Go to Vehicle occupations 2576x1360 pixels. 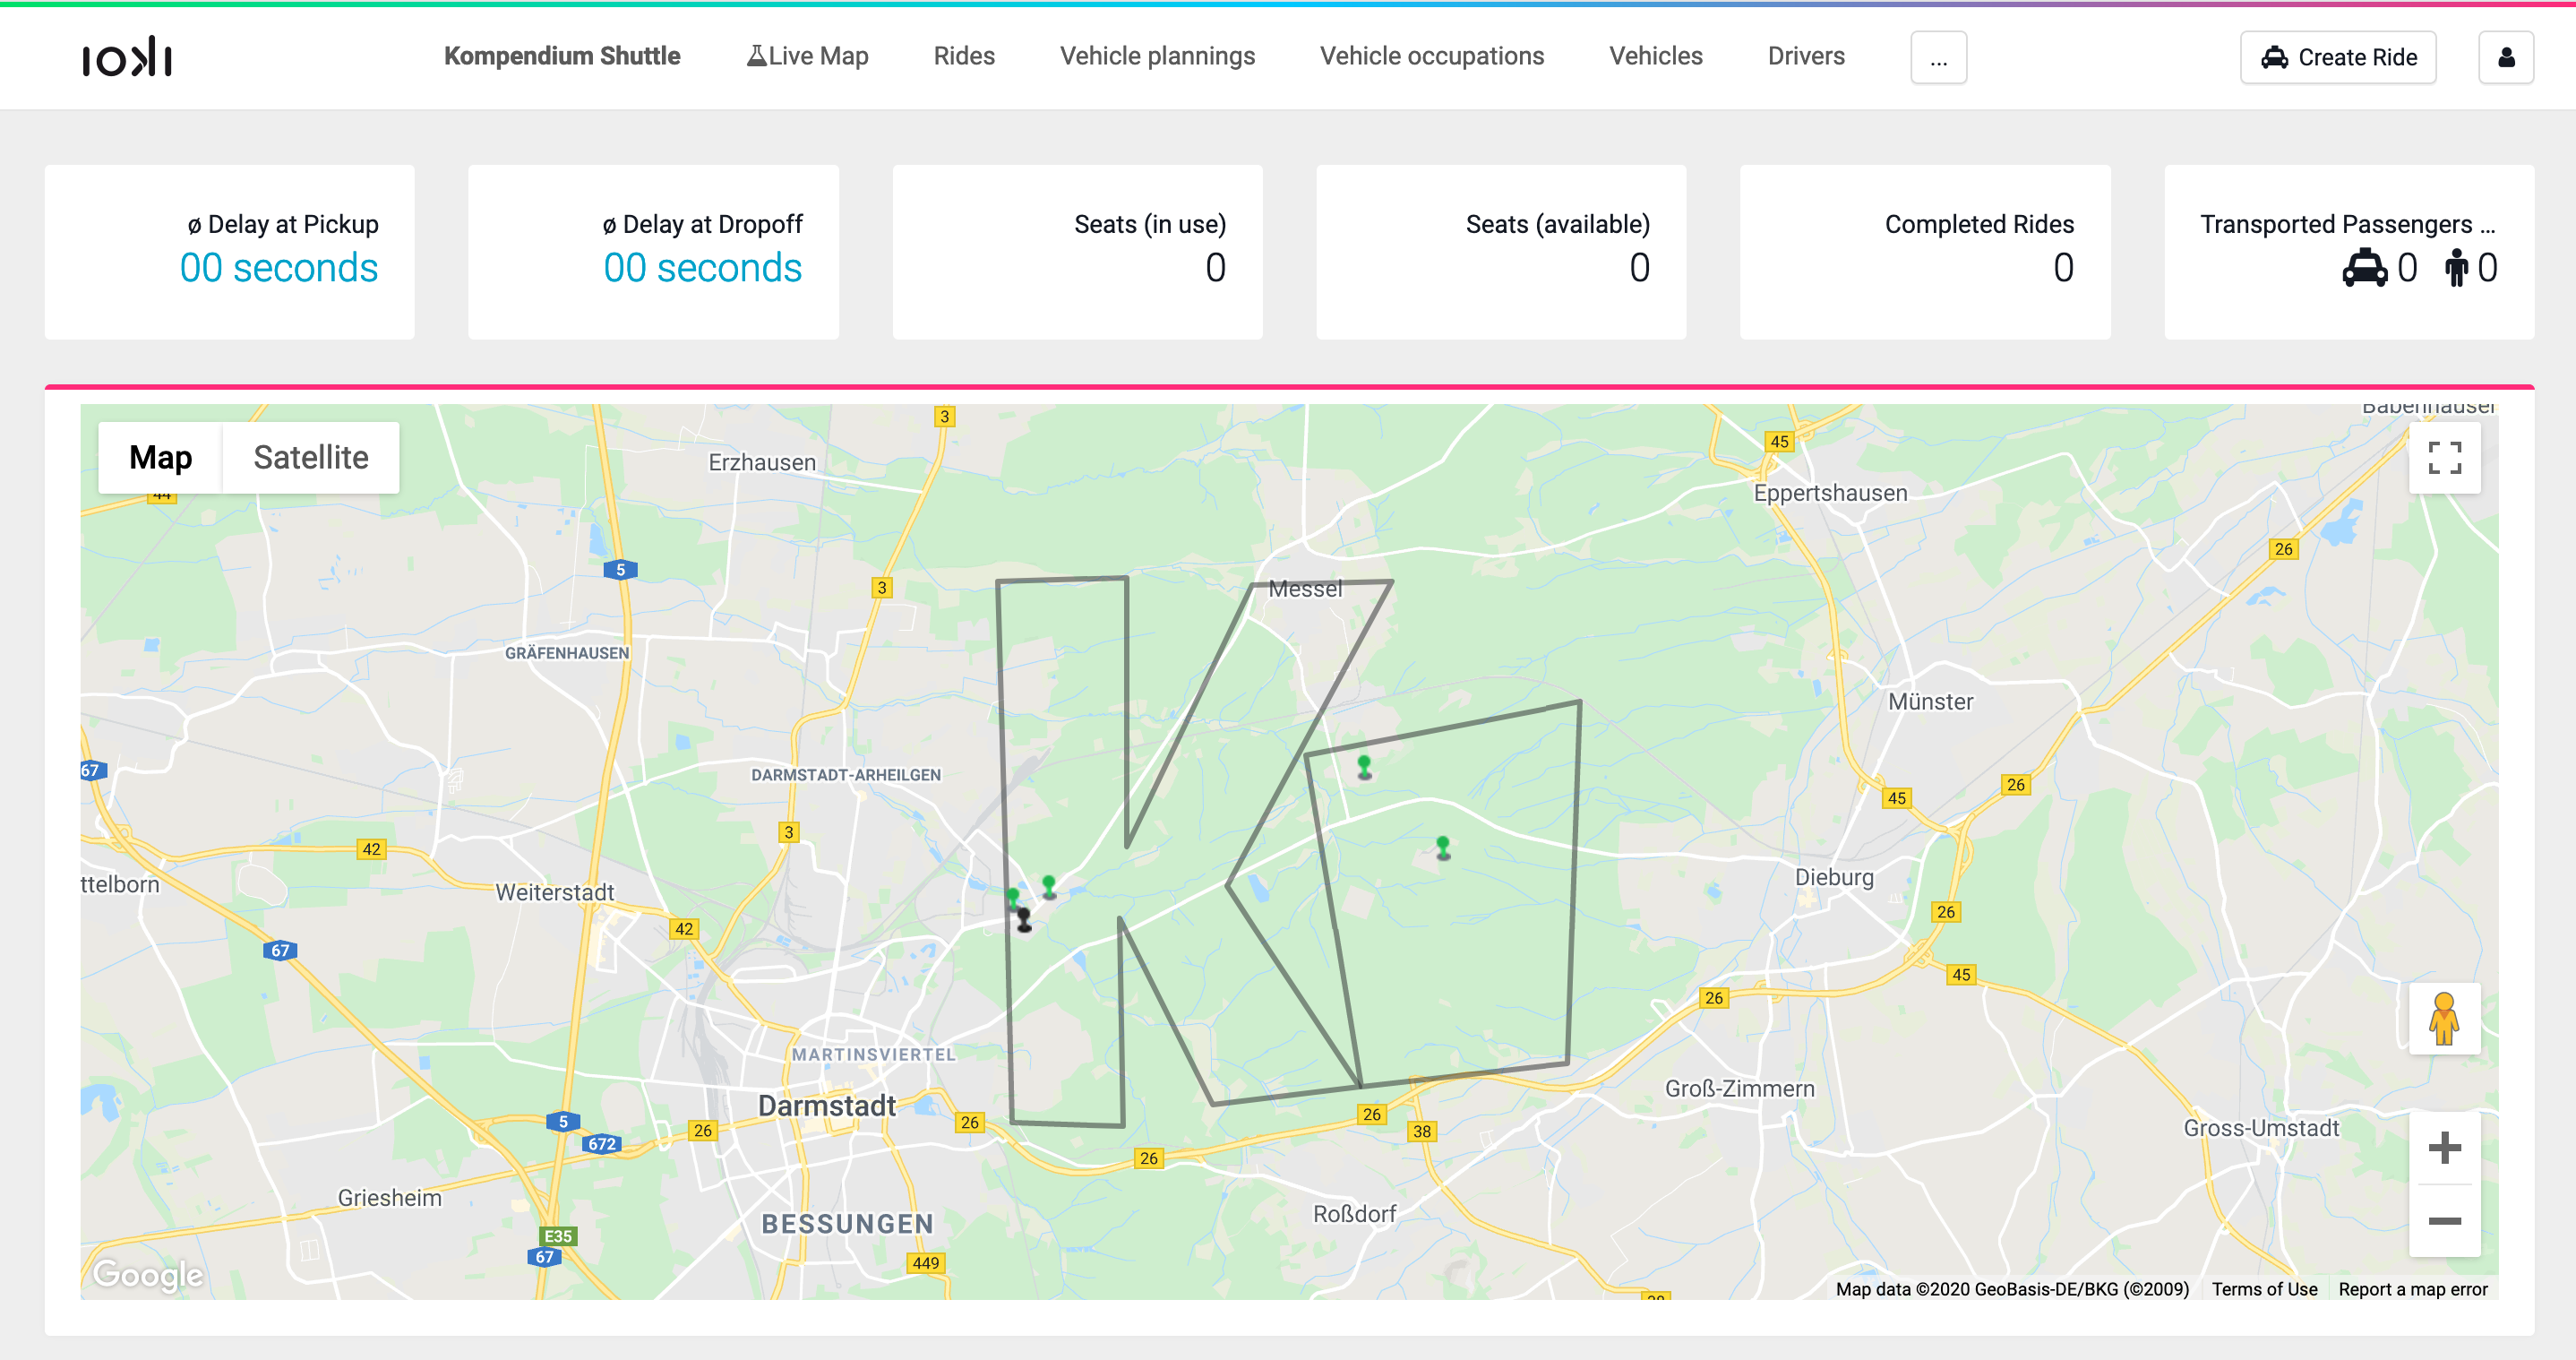[x=1432, y=56]
